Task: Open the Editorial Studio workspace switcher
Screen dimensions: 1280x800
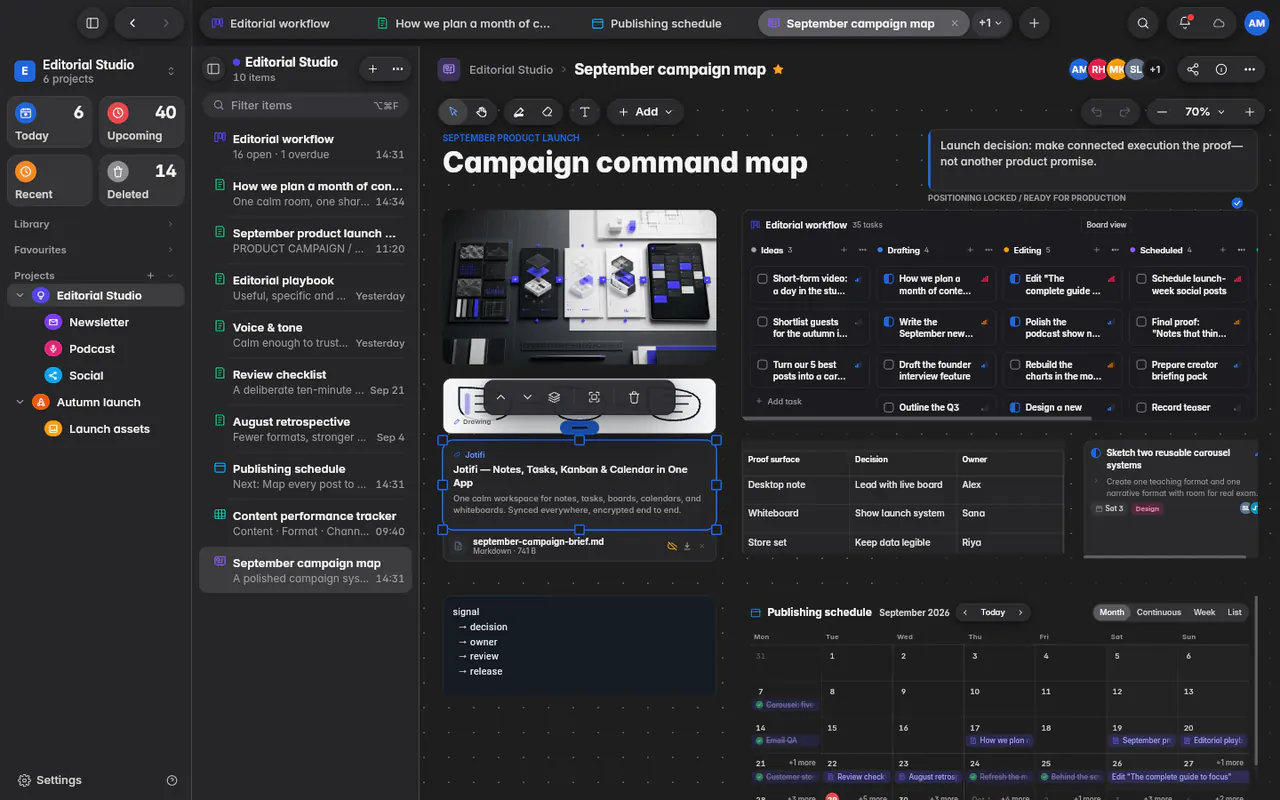Action: 95,71
